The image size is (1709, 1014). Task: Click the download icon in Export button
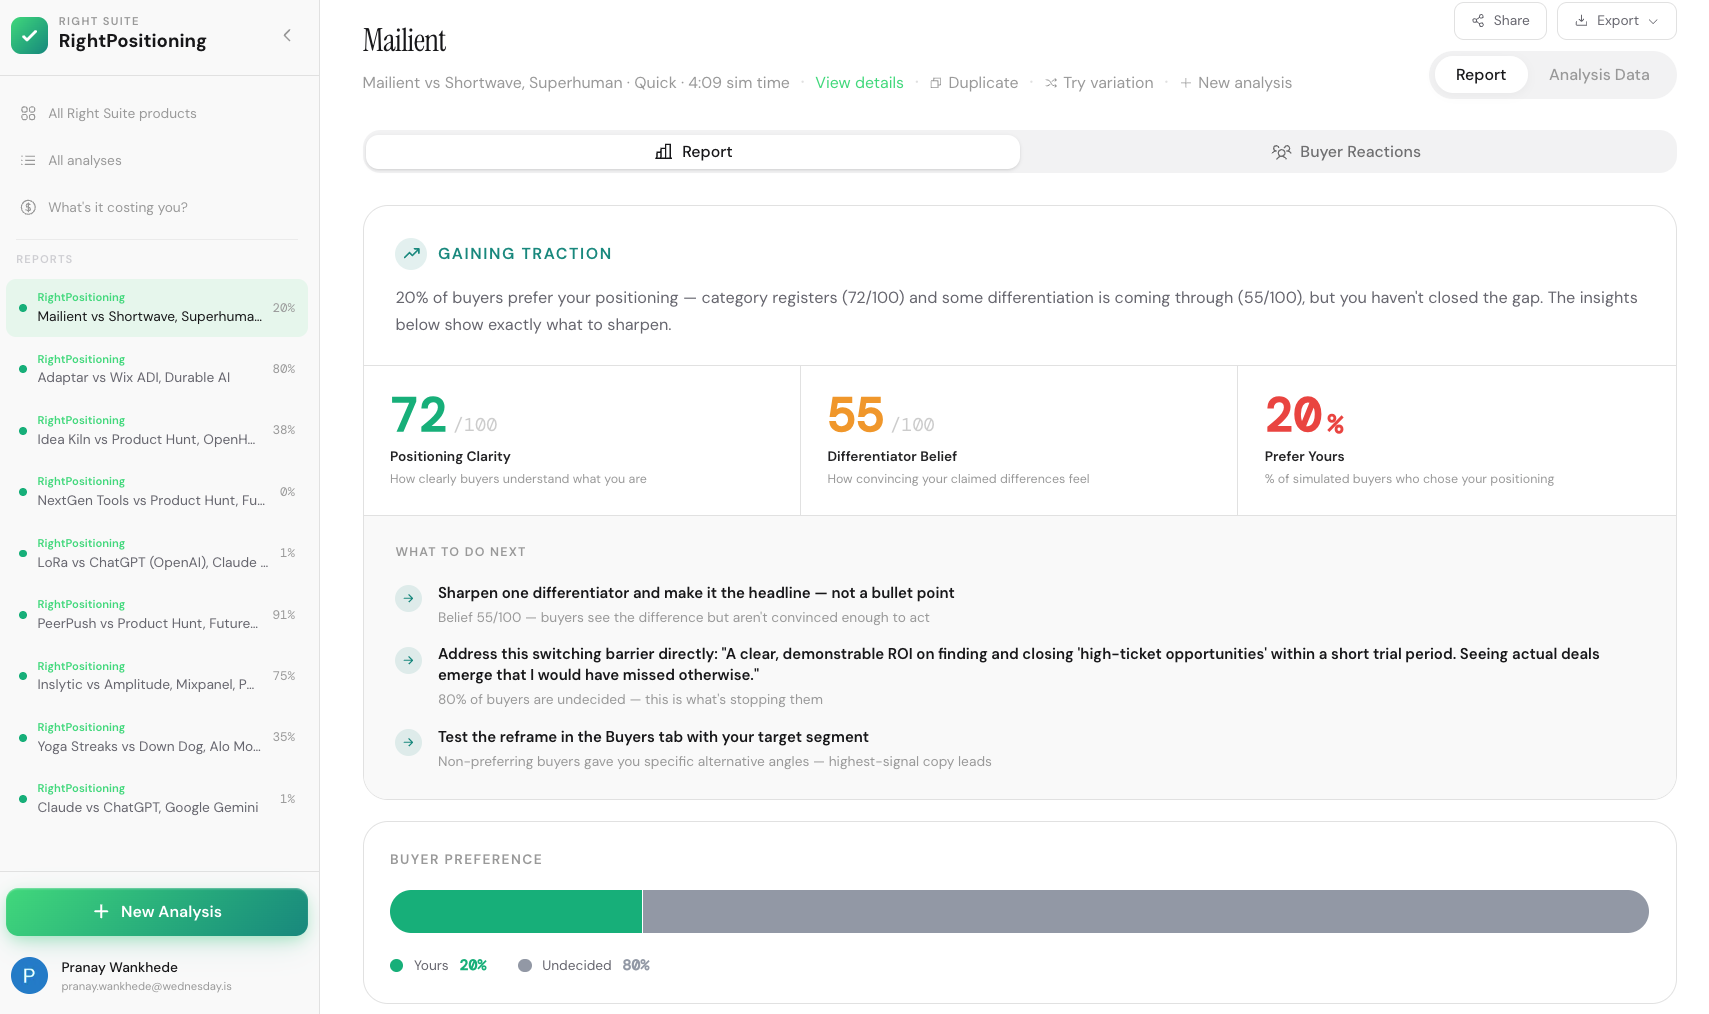[x=1581, y=21]
